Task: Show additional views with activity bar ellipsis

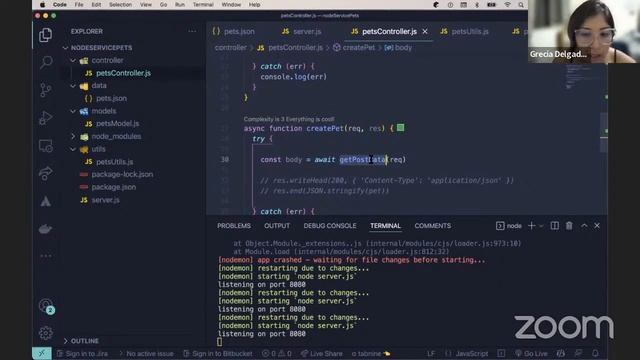Action: (46, 256)
